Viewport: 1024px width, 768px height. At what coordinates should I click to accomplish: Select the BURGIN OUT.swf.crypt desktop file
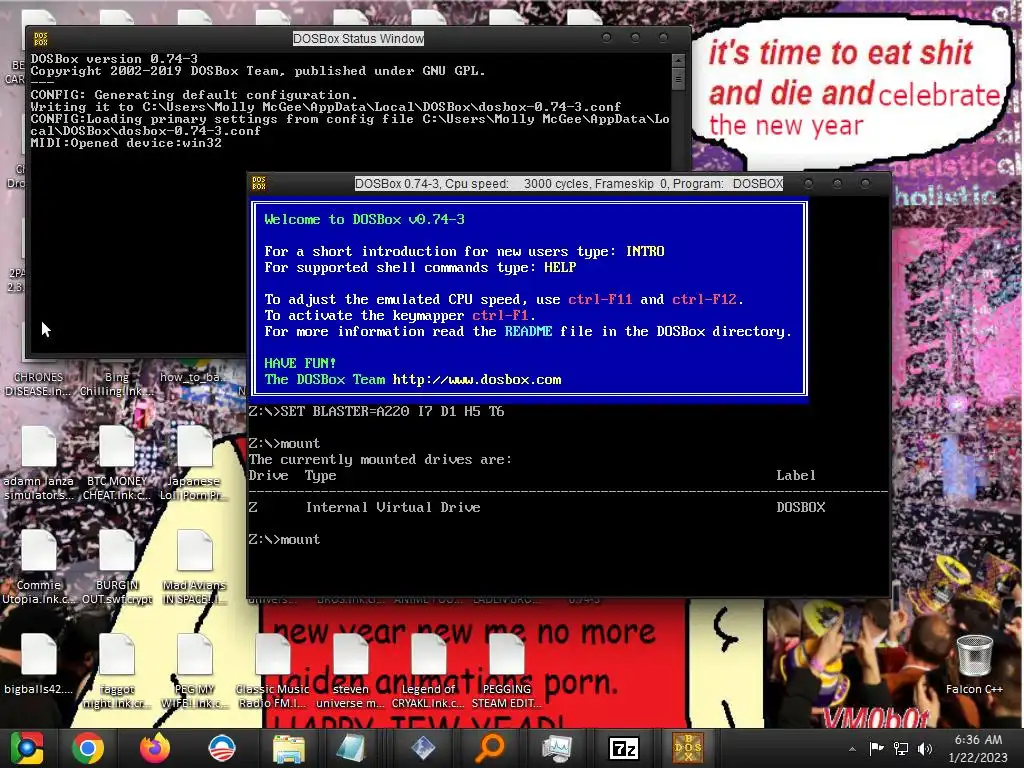117,567
